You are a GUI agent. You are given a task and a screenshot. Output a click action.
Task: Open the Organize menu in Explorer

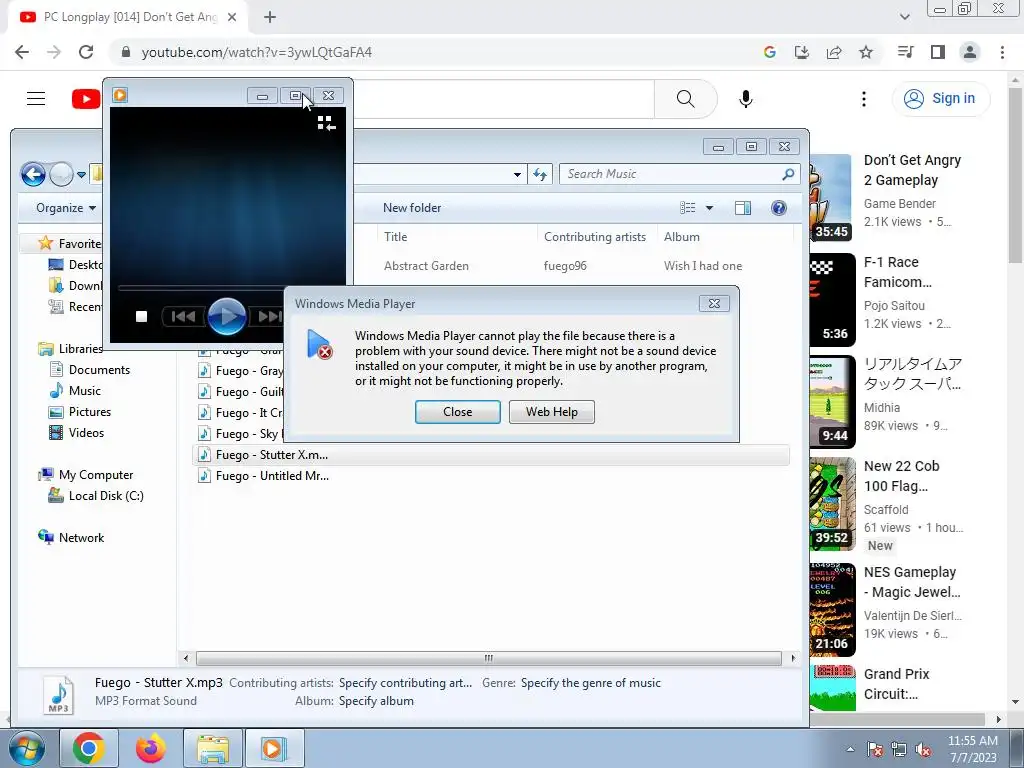tap(66, 208)
